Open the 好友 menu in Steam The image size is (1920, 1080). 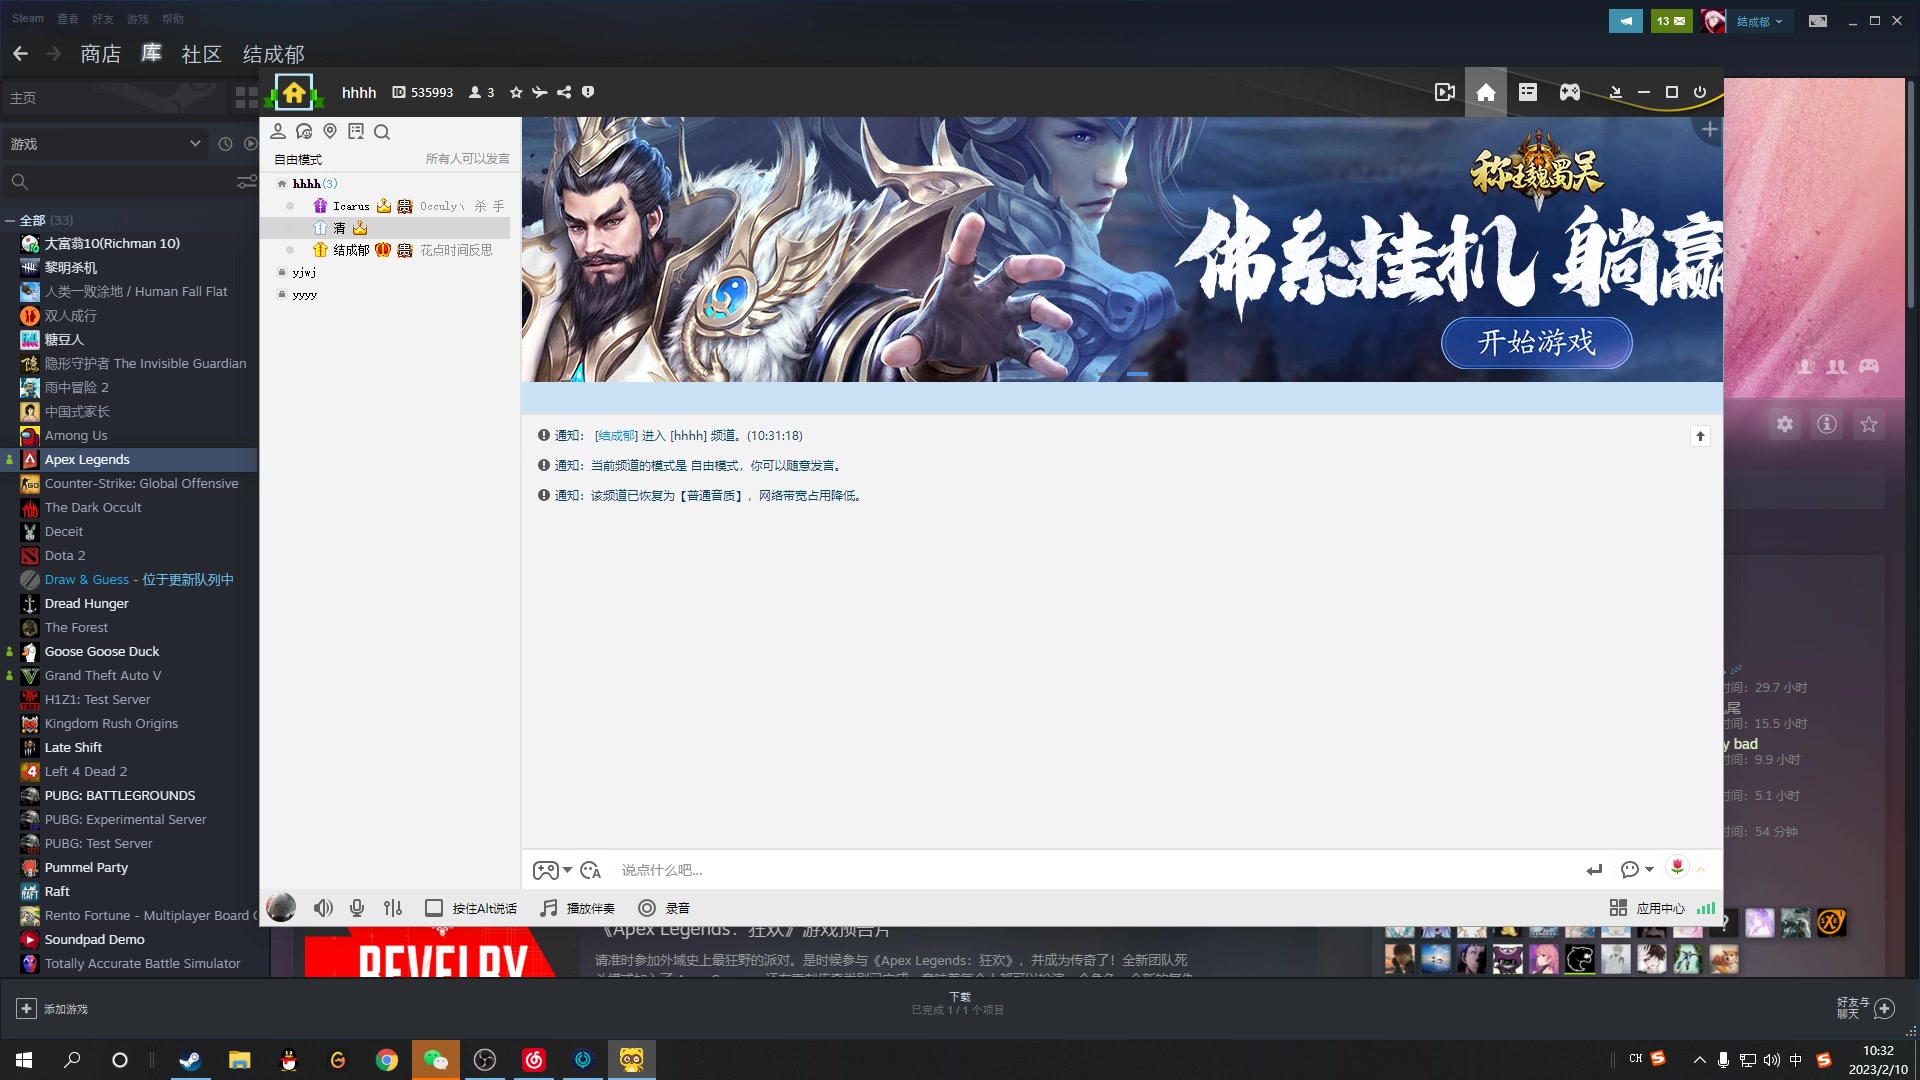point(103,19)
